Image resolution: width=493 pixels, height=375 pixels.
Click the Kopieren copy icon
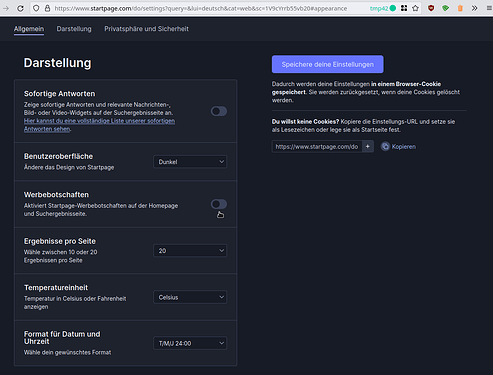coord(385,147)
